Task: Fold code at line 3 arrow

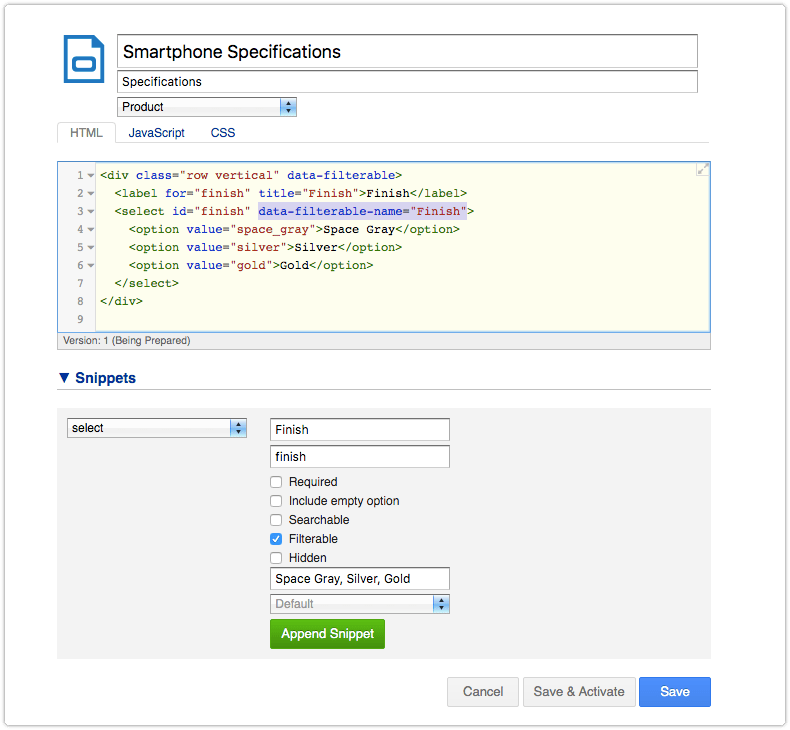Action: (x=91, y=212)
